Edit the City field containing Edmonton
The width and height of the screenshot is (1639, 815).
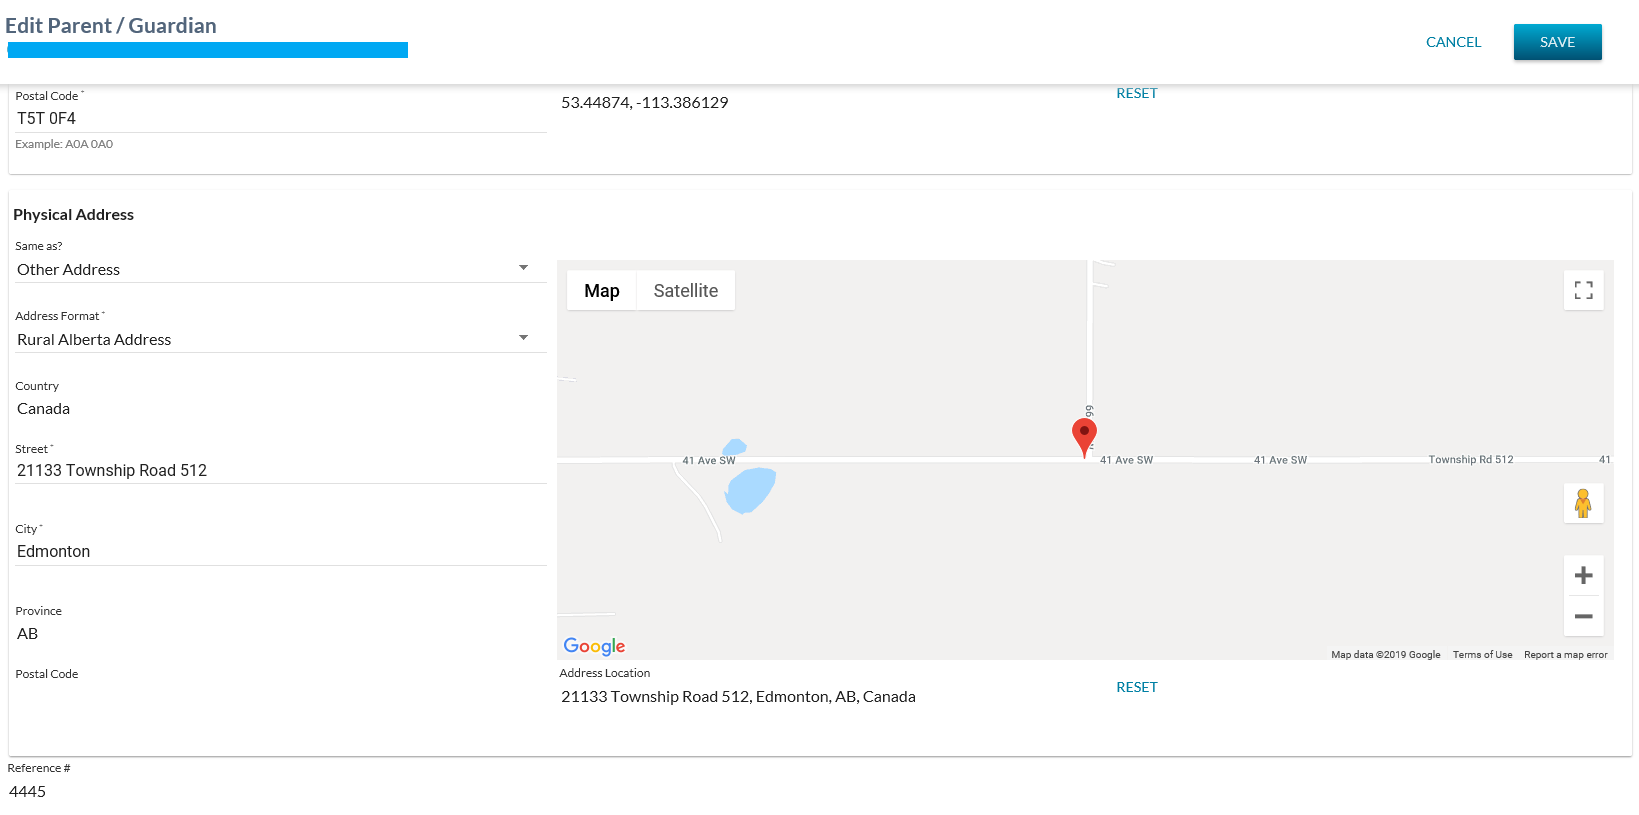[x=280, y=552]
